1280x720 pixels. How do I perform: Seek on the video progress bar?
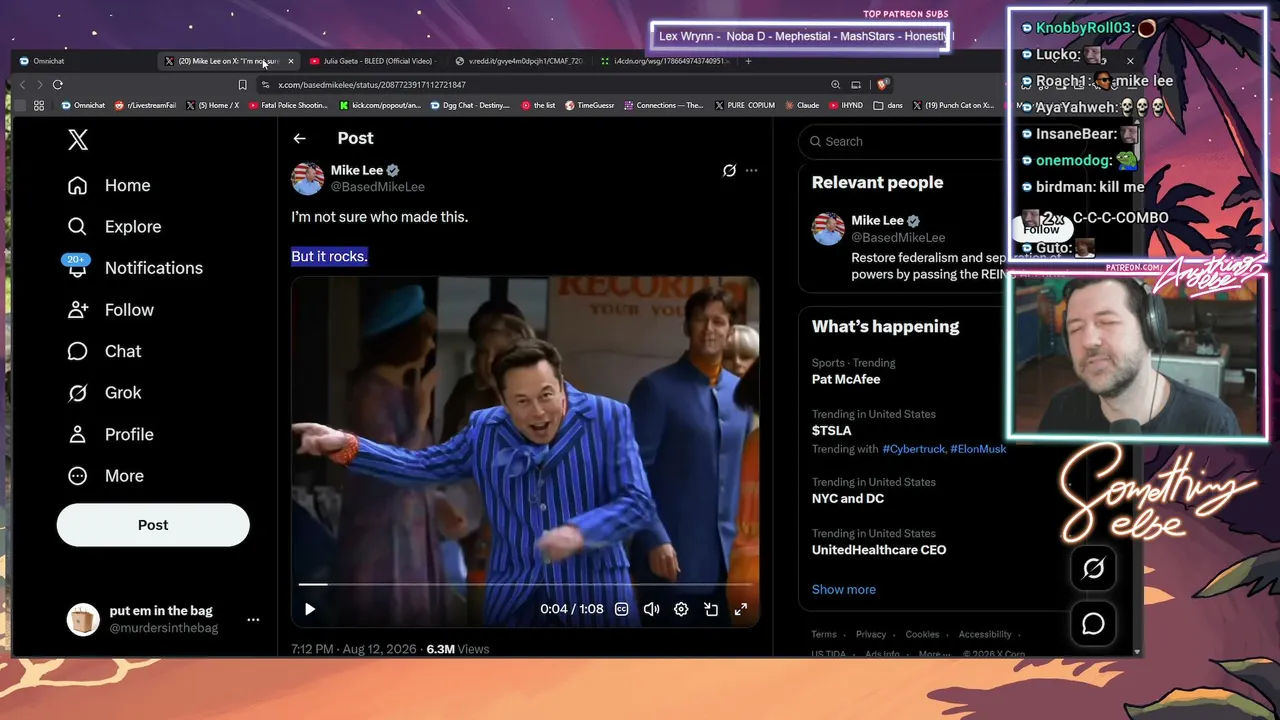(x=525, y=584)
